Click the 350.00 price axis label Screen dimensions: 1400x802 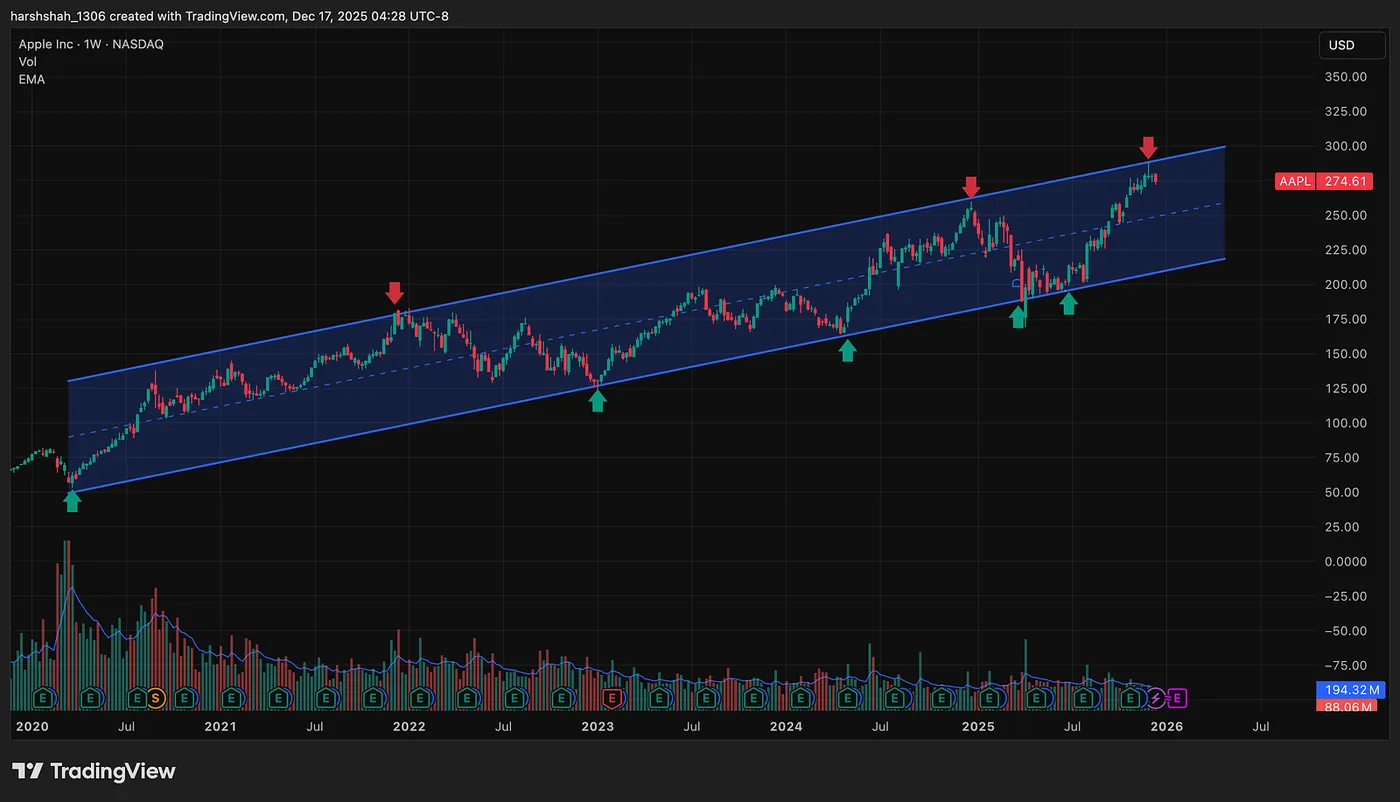[1345, 77]
